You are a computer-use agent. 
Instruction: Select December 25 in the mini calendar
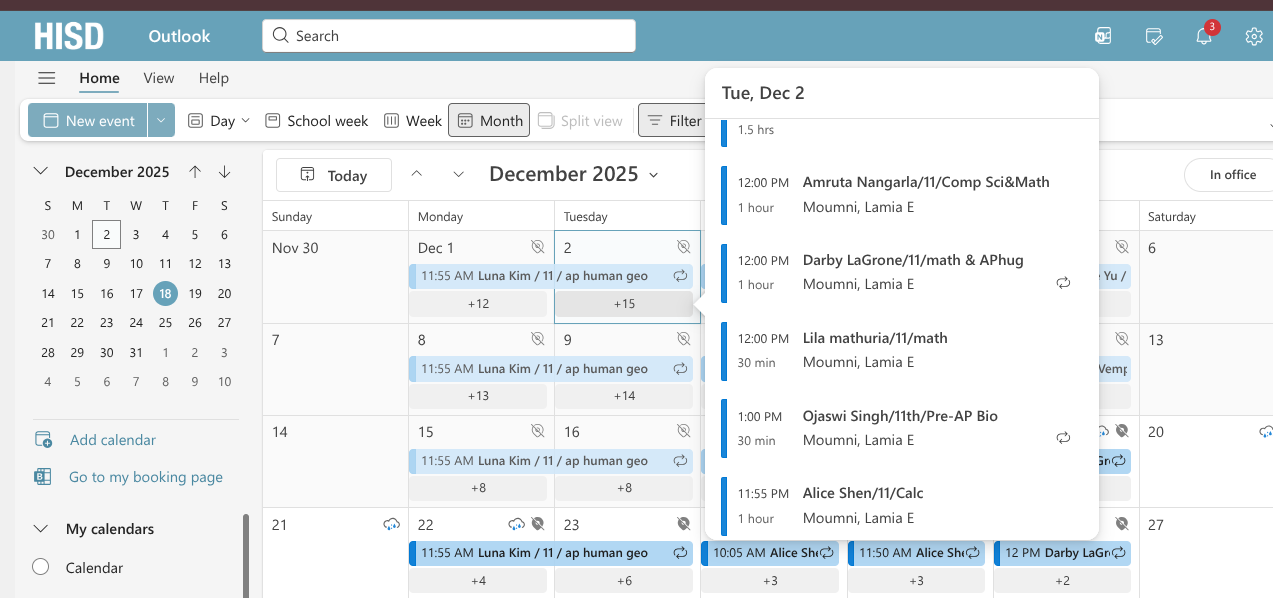click(166, 323)
